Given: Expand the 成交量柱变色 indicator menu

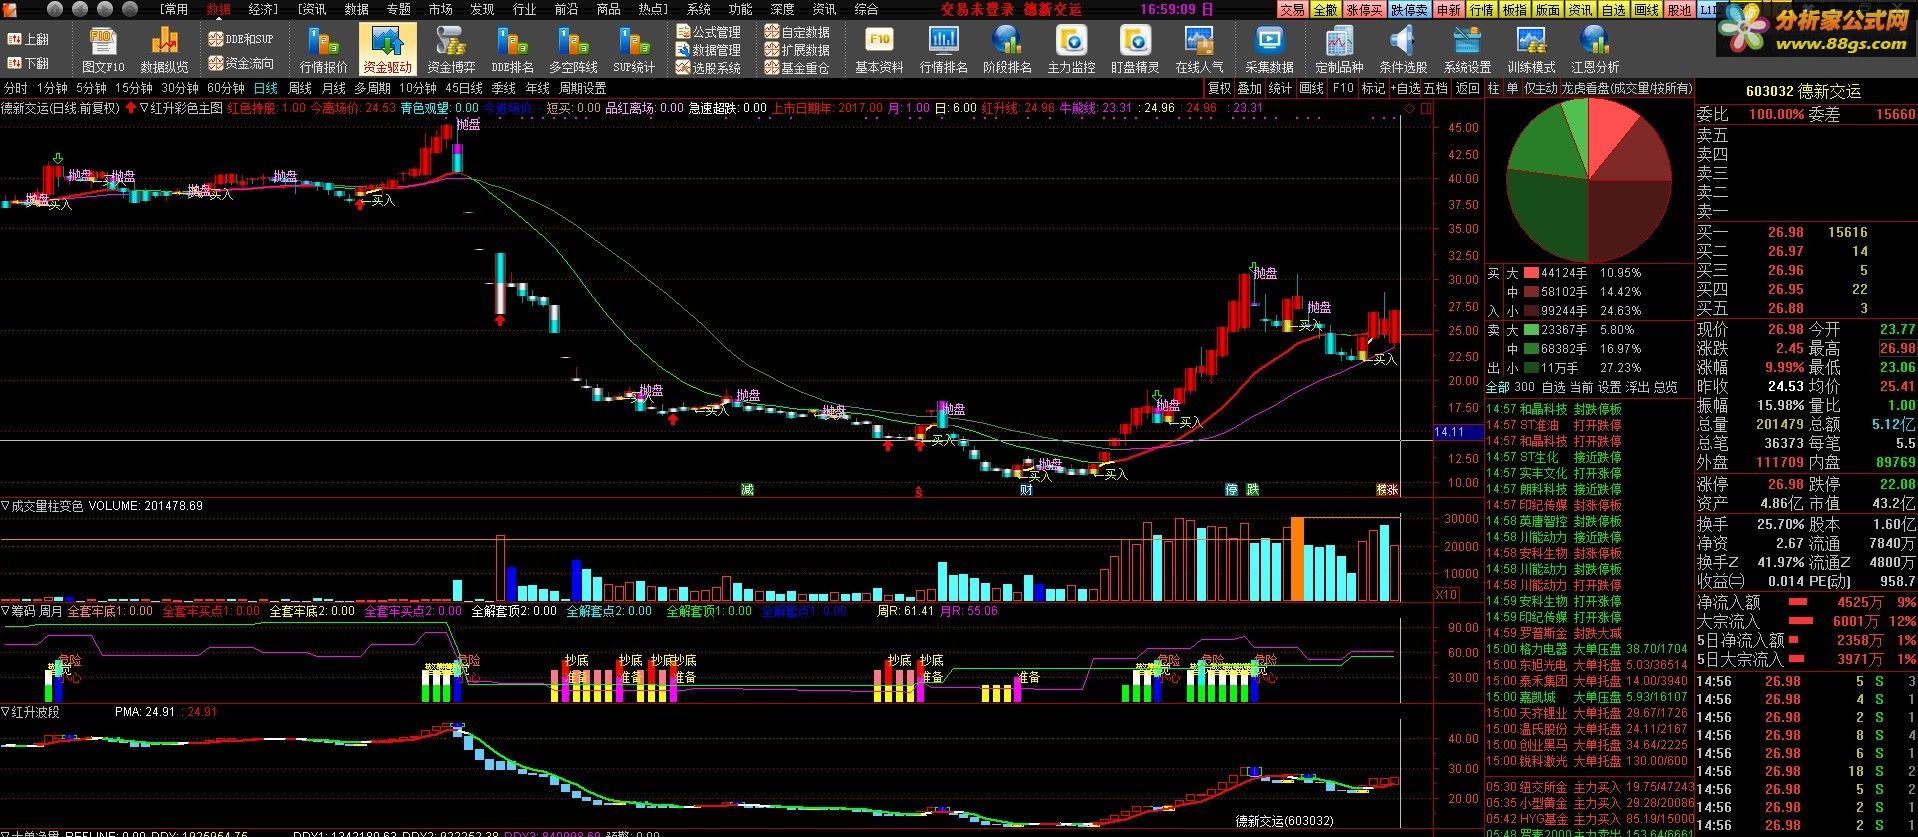Looking at the screenshot, I should click(x=6, y=506).
